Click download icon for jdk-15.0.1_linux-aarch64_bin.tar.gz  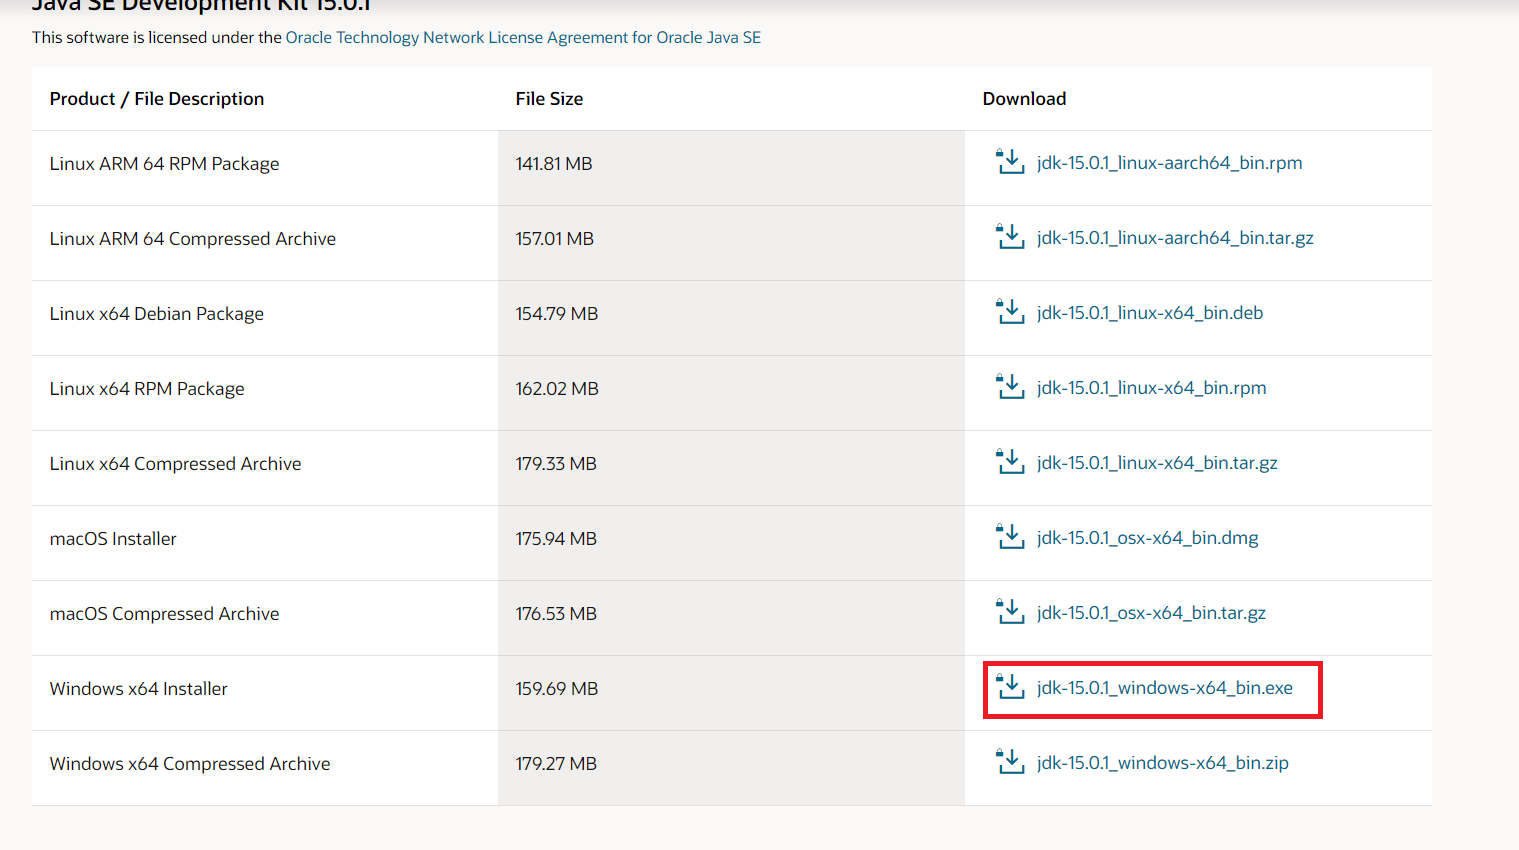click(x=1010, y=236)
